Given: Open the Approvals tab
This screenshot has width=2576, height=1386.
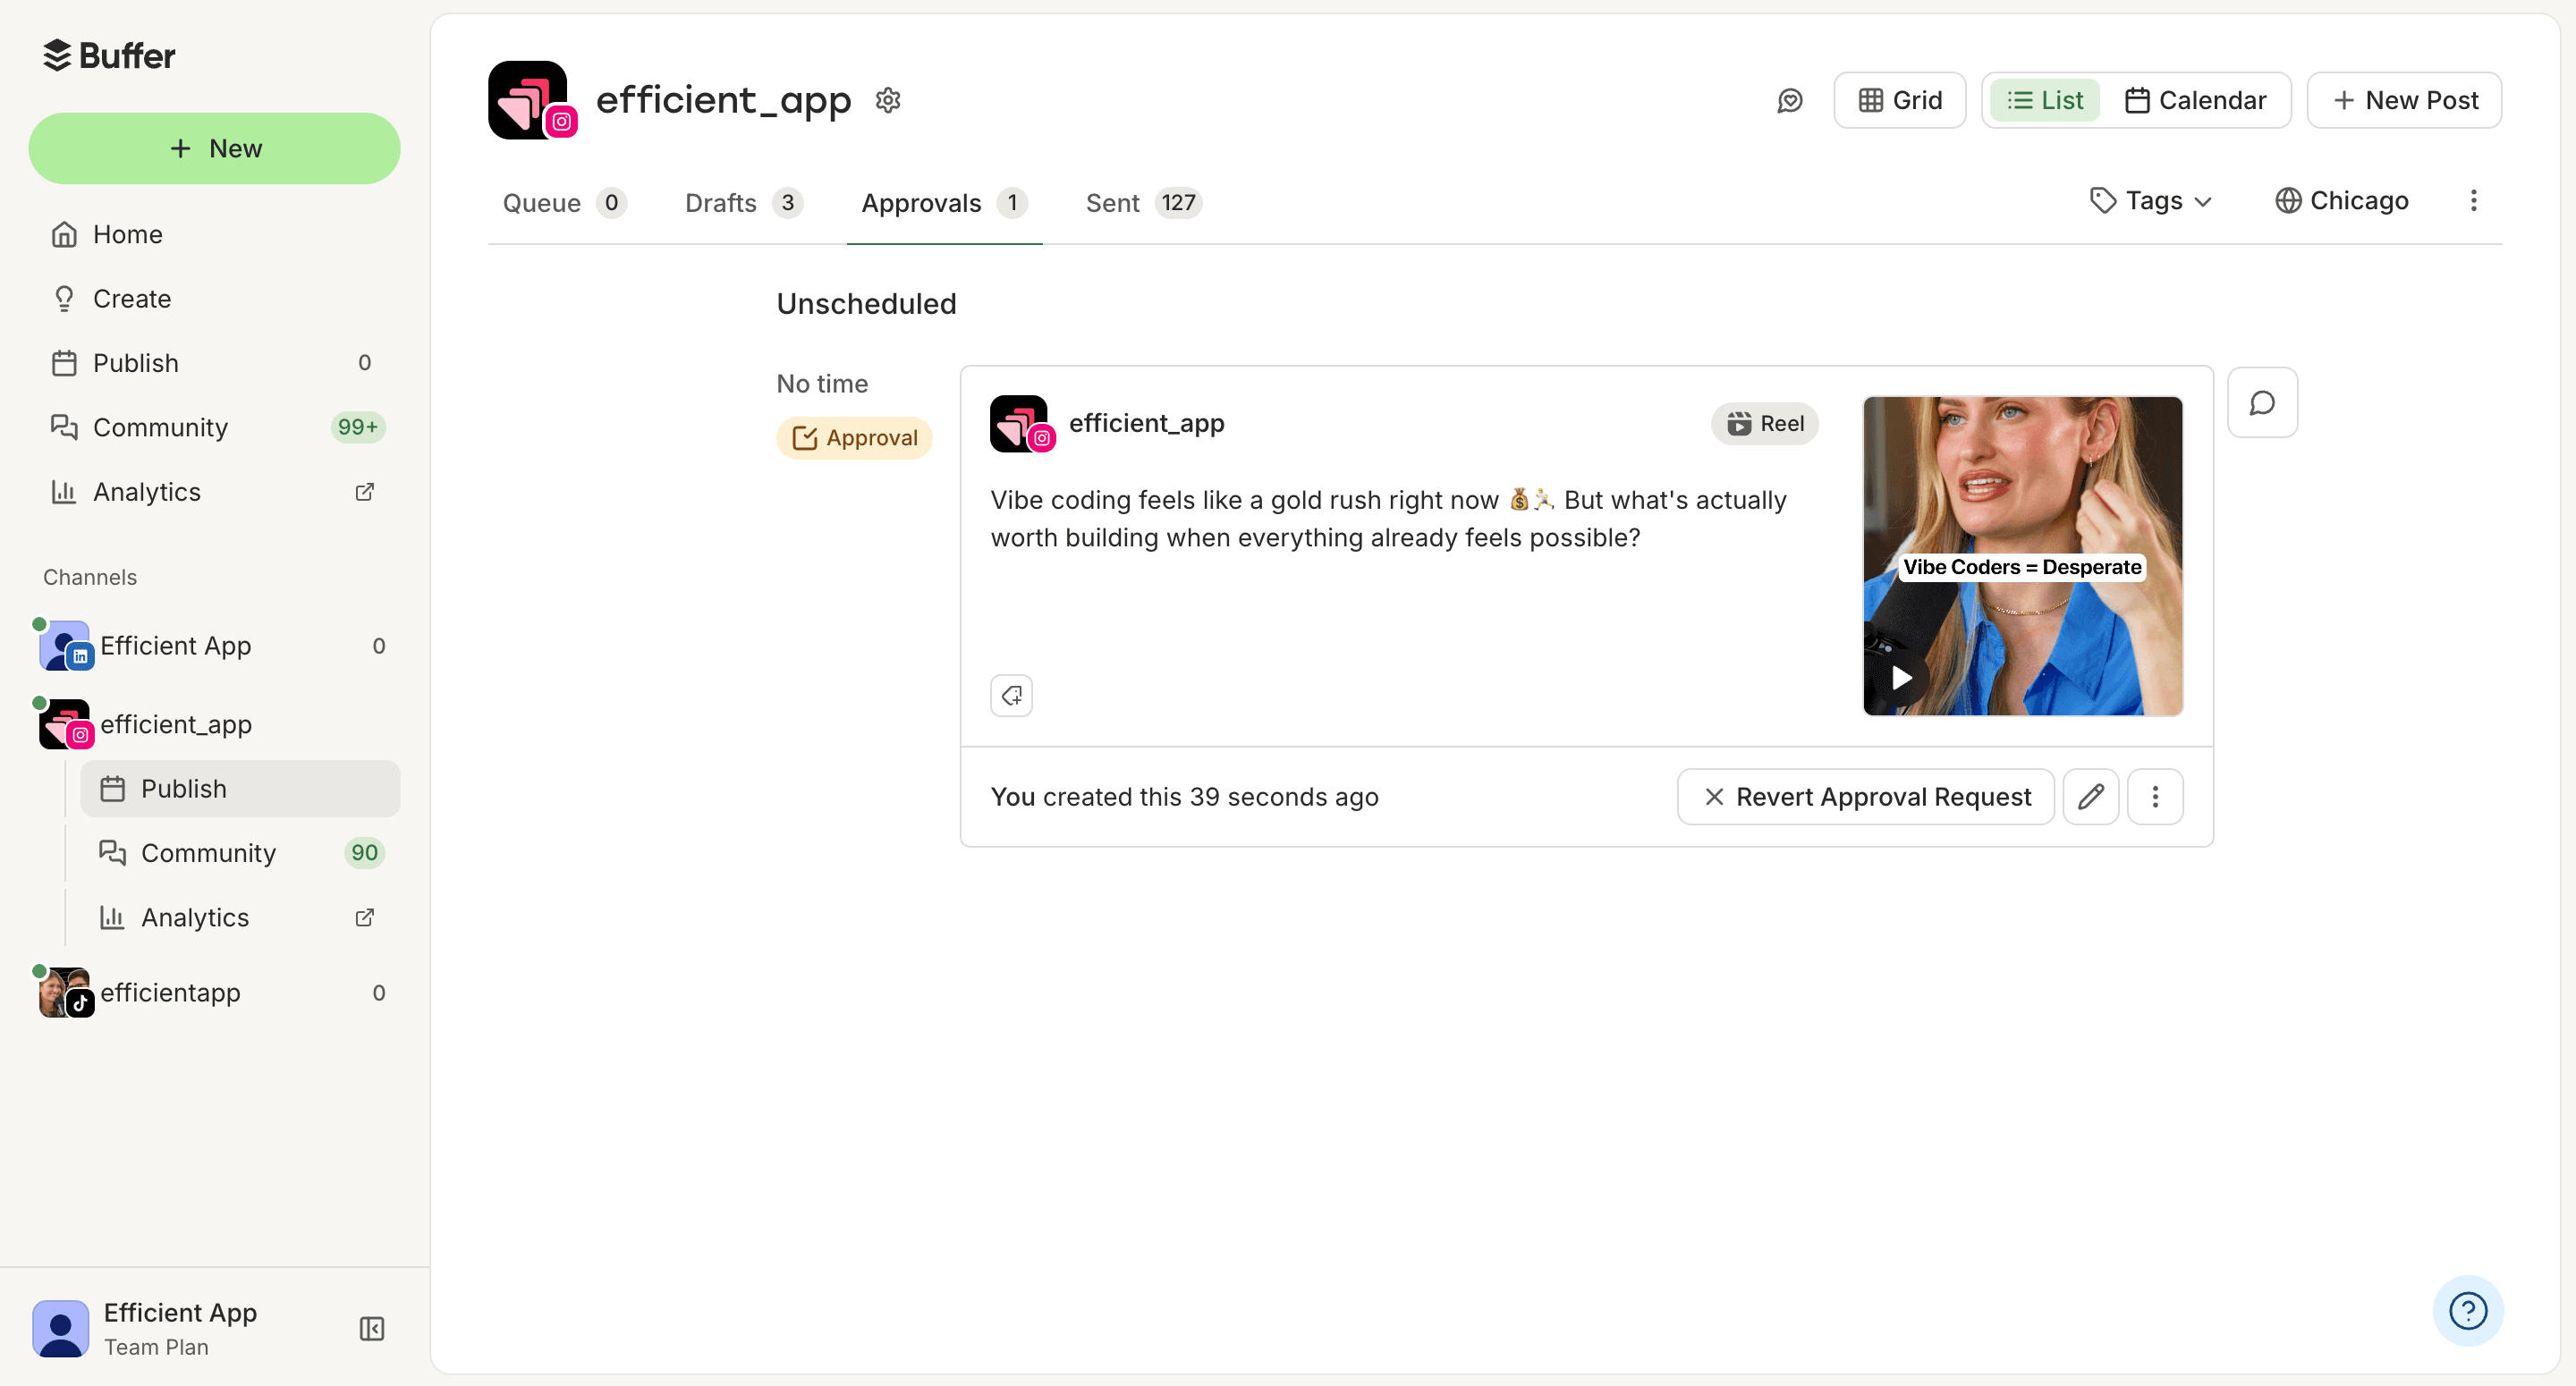Looking at the screenshot, I should (944, 203).
